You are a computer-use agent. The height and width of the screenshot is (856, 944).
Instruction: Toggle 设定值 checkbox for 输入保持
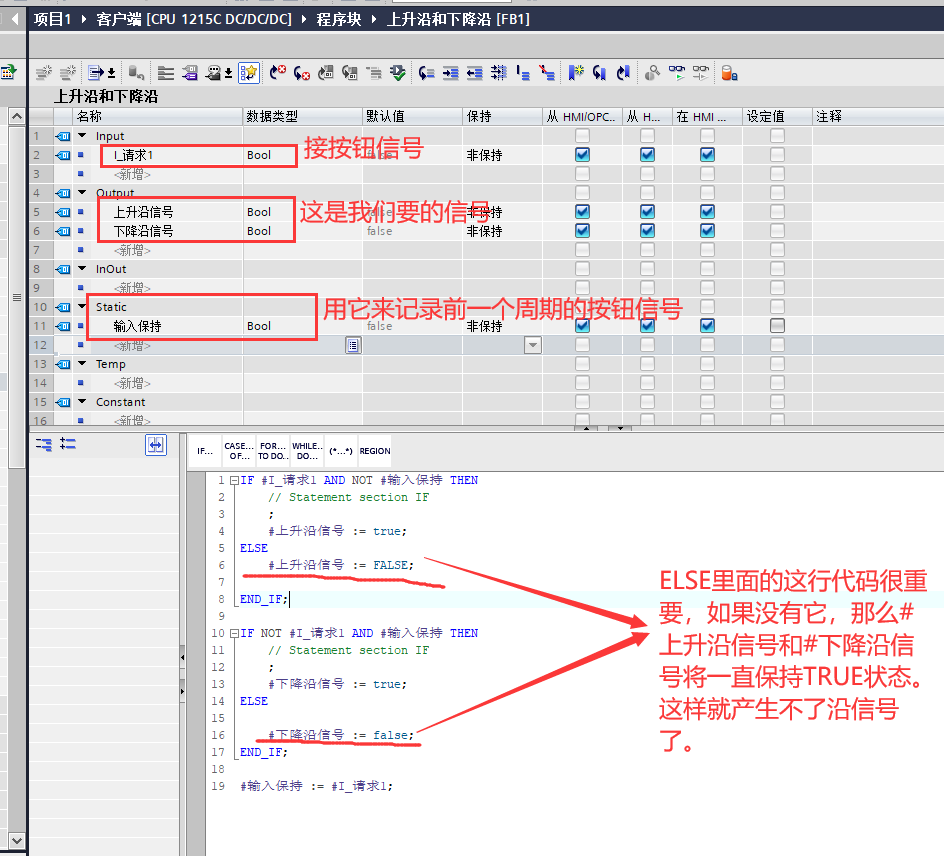coord(778,326)
